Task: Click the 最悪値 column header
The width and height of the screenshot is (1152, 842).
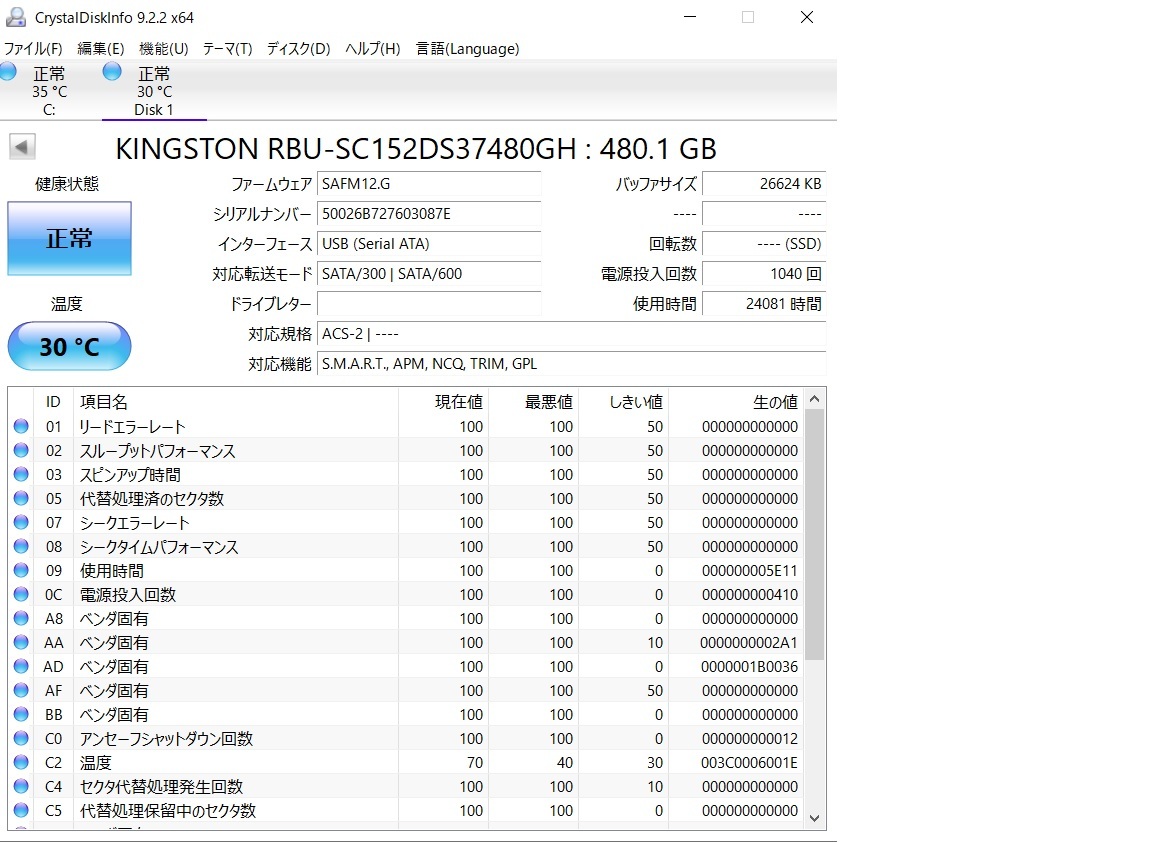Action: [x=534, y=402]
